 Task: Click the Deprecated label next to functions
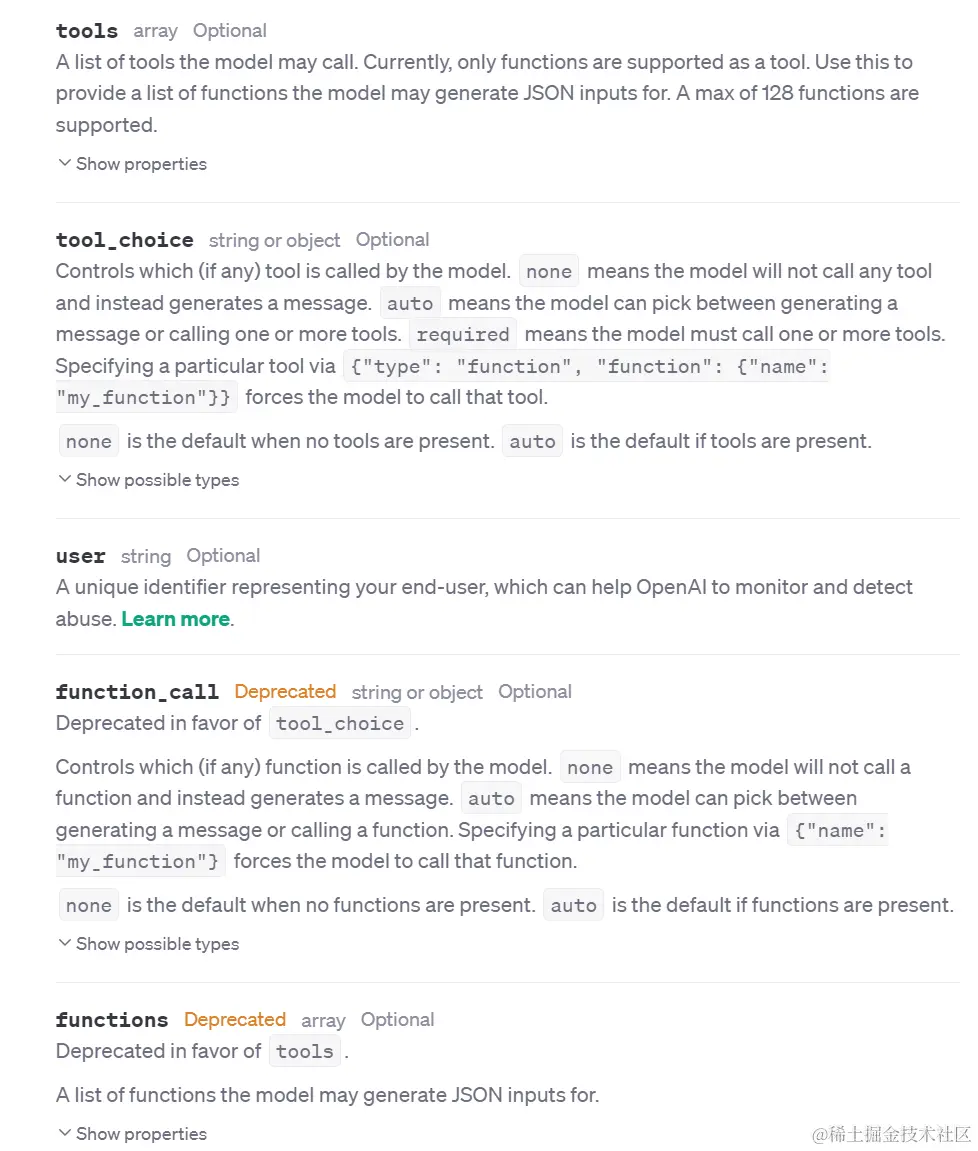pyautogui.click(x=235, y=1019)
